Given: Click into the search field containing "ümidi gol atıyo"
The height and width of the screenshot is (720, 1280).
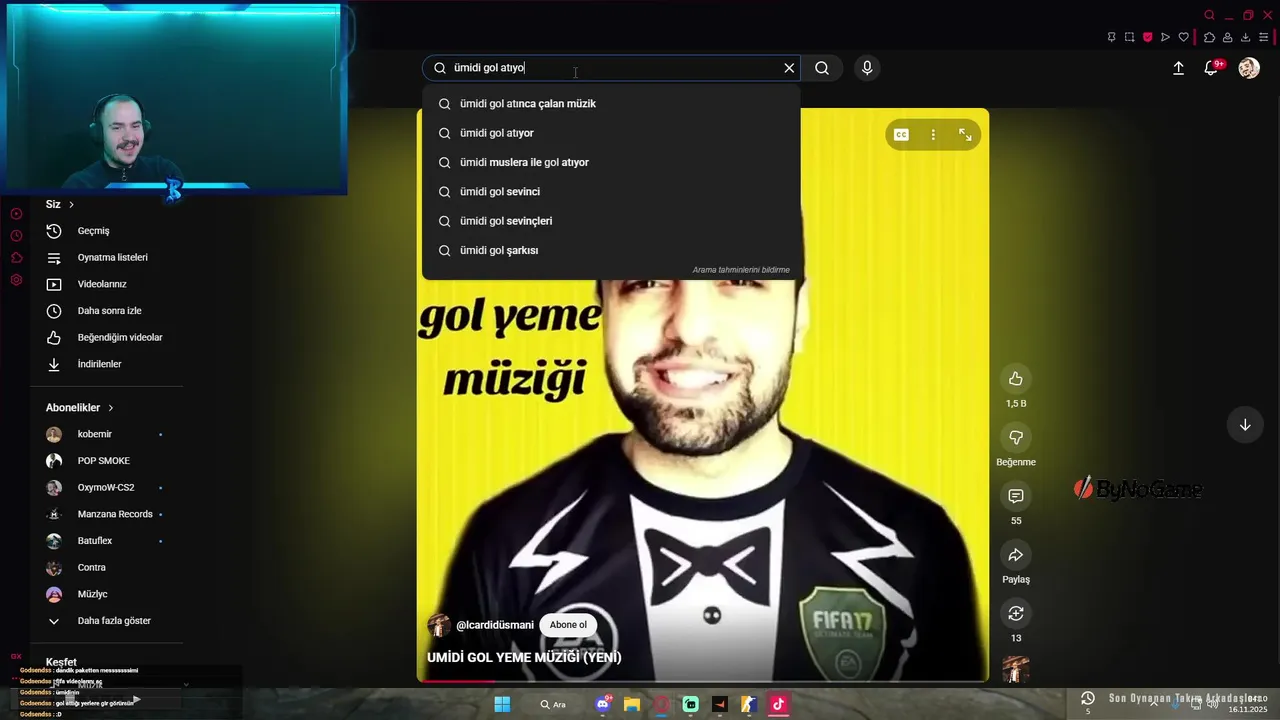Looking at the screenshot, I should (610, 68).
